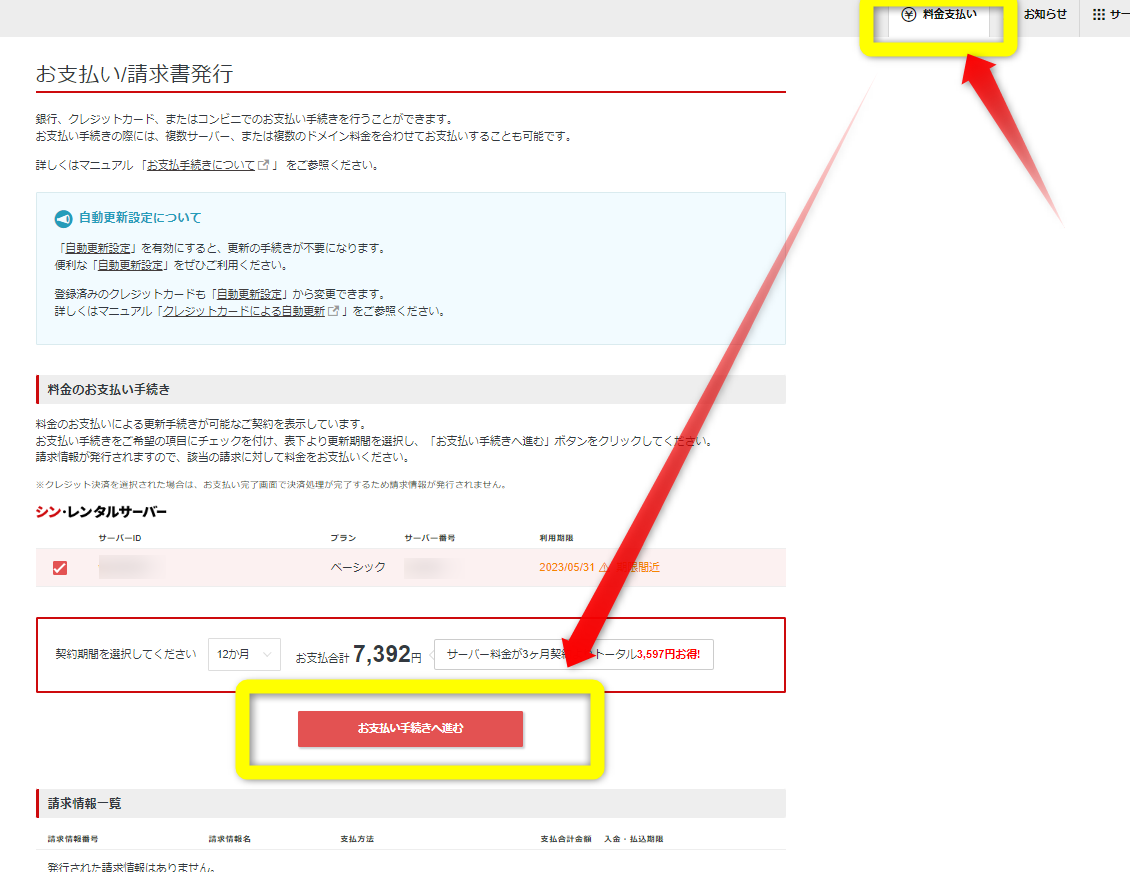Open the services grid icon in header
This screenshot has height=872, width=1130.
[1099, 15]
